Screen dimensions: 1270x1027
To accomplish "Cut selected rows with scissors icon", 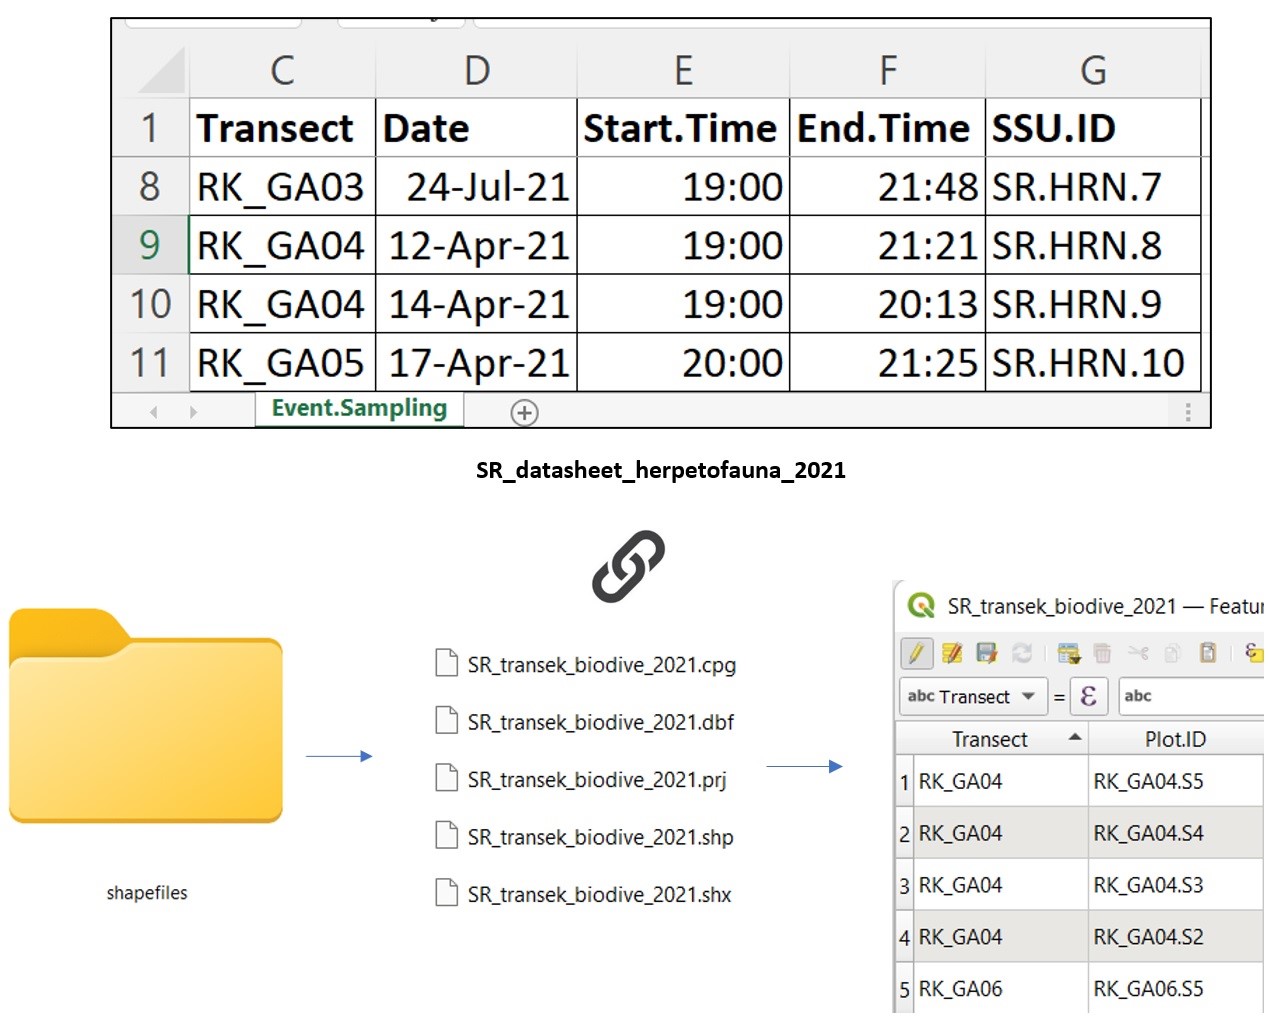I will pyautogui.click(x=1138, y=653).
